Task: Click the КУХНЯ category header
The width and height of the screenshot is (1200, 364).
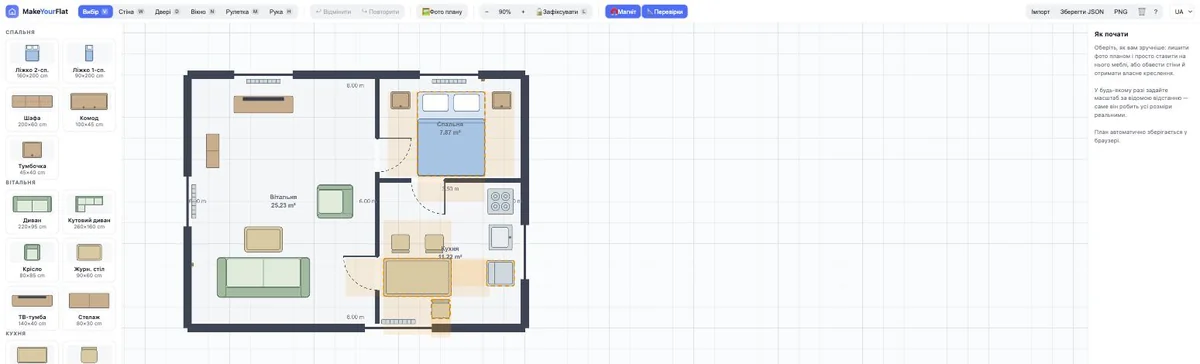Action: 15,334
